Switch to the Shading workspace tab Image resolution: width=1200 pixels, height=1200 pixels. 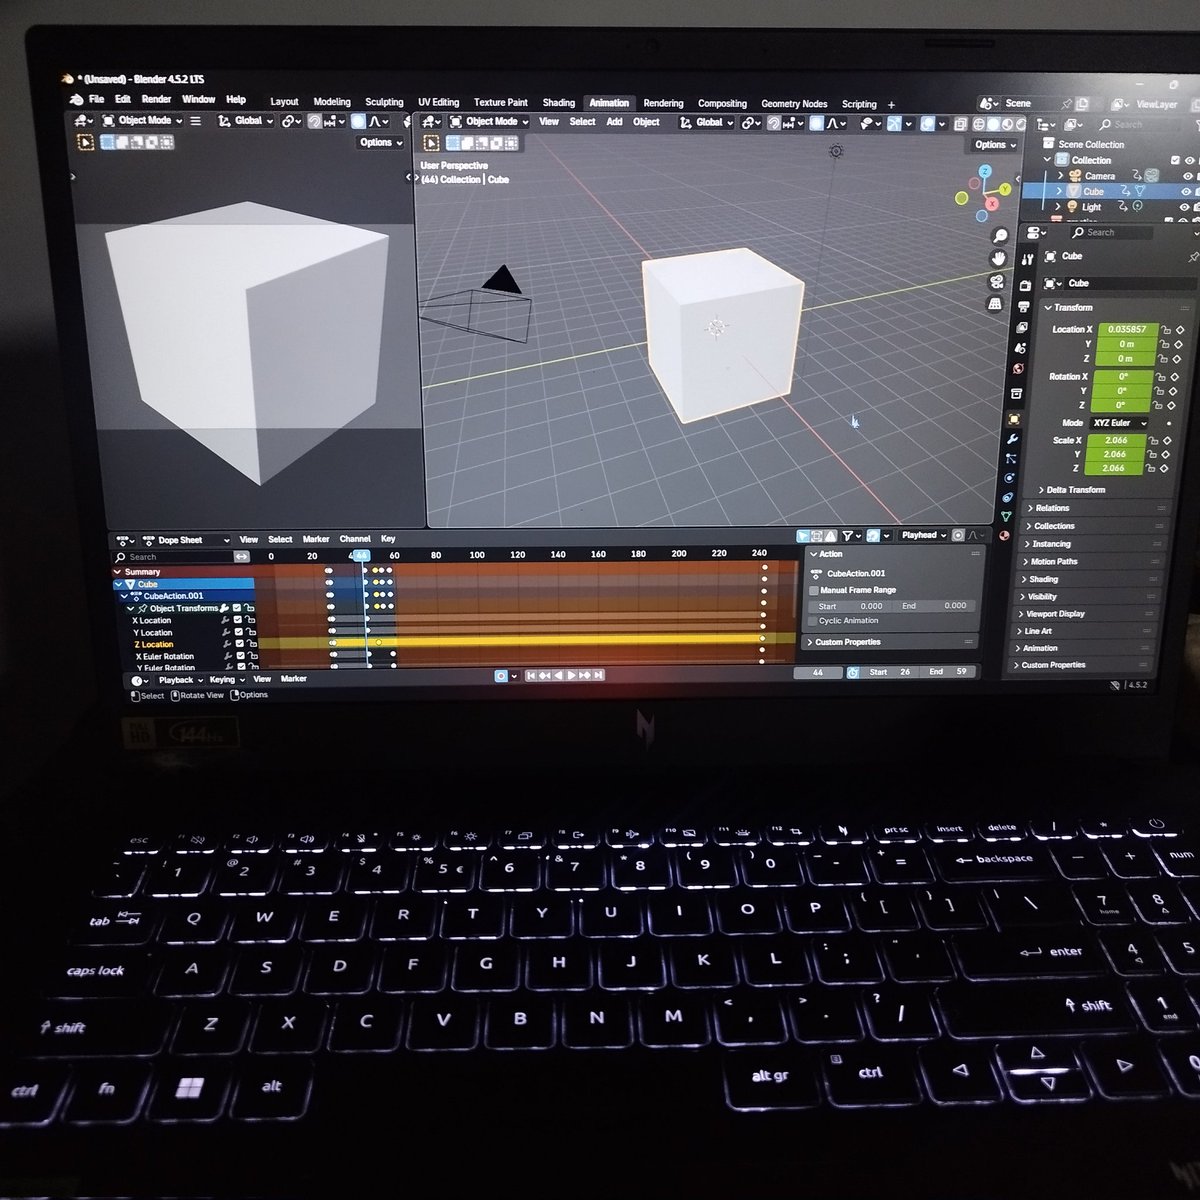point(558,103)
